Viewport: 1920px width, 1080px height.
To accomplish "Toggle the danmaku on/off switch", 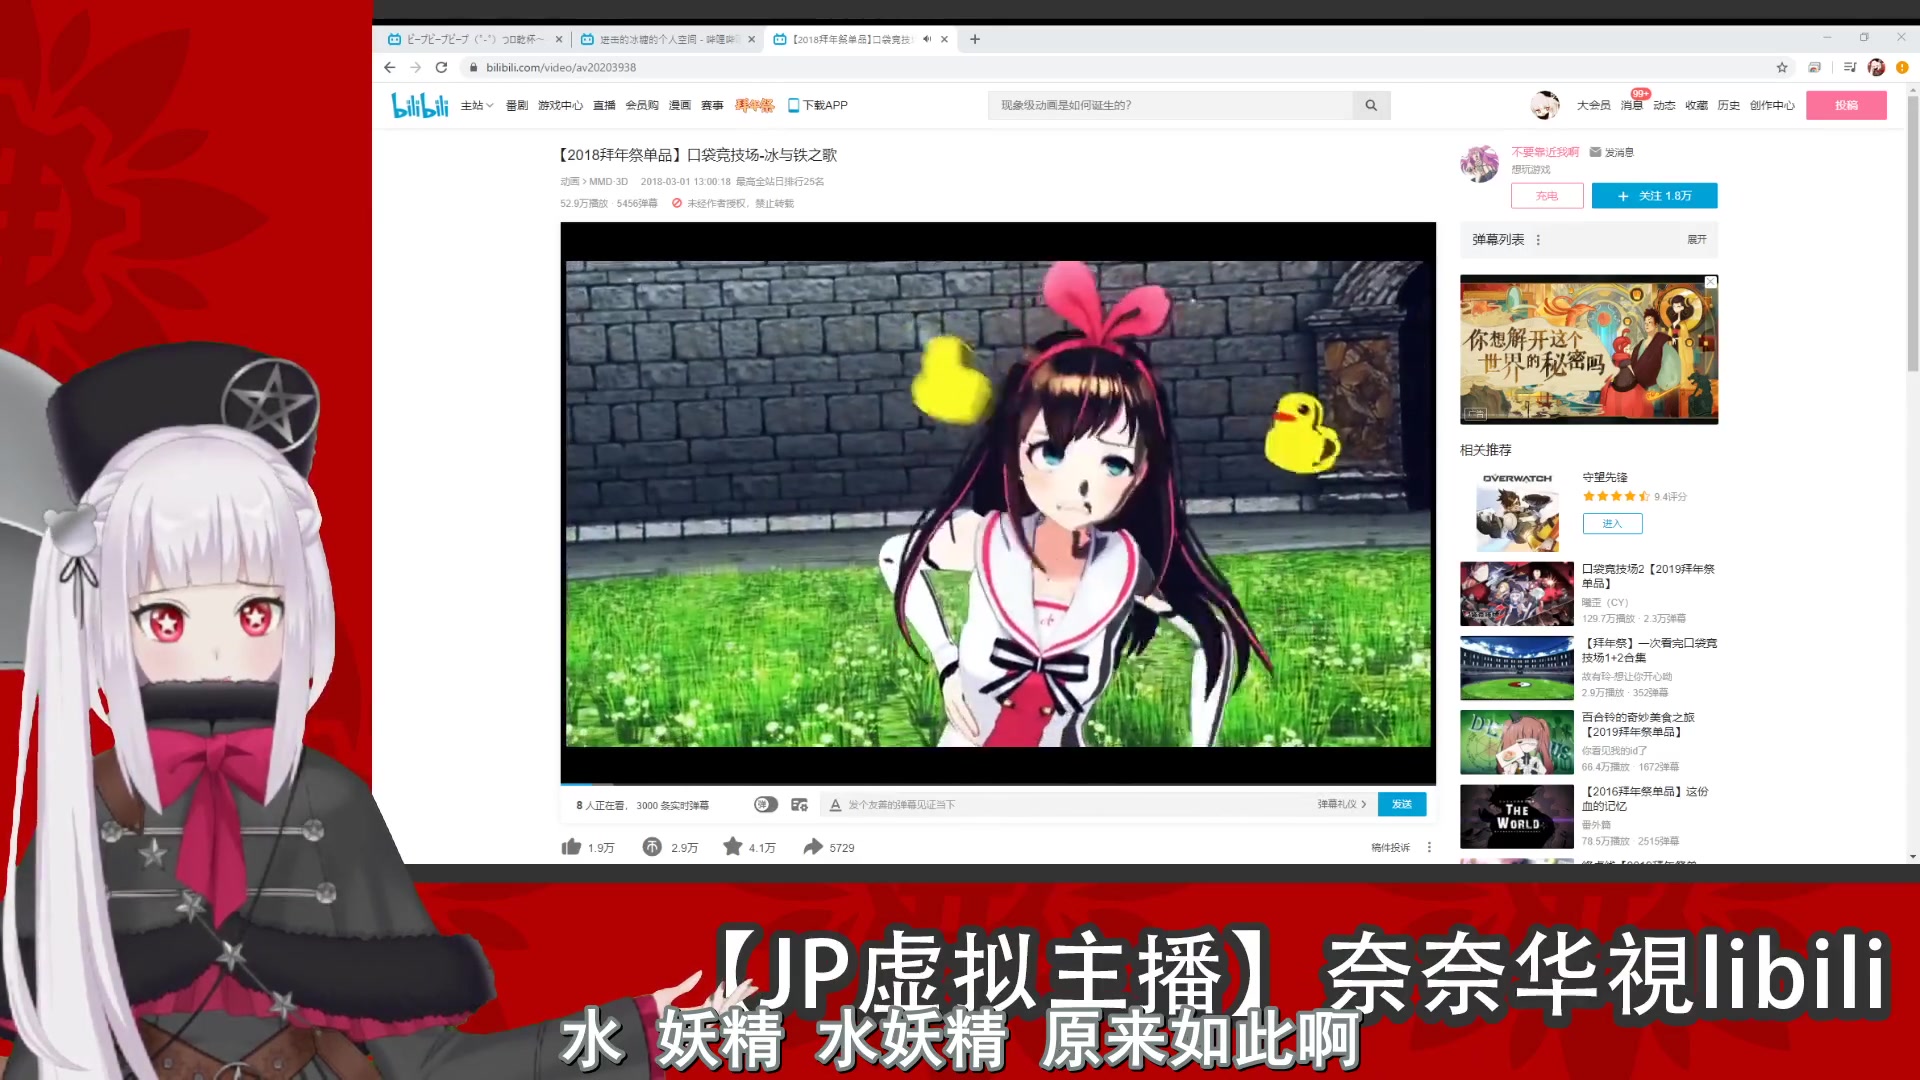I will click(x=766, y=804).
